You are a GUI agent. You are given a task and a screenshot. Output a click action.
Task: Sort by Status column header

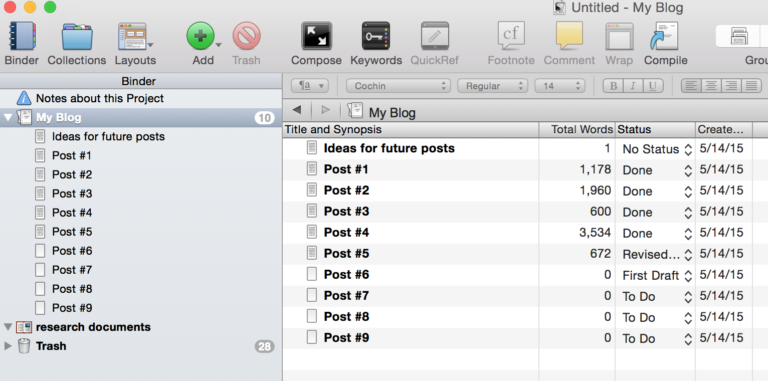pyautogui.click(x=655, y=130)
